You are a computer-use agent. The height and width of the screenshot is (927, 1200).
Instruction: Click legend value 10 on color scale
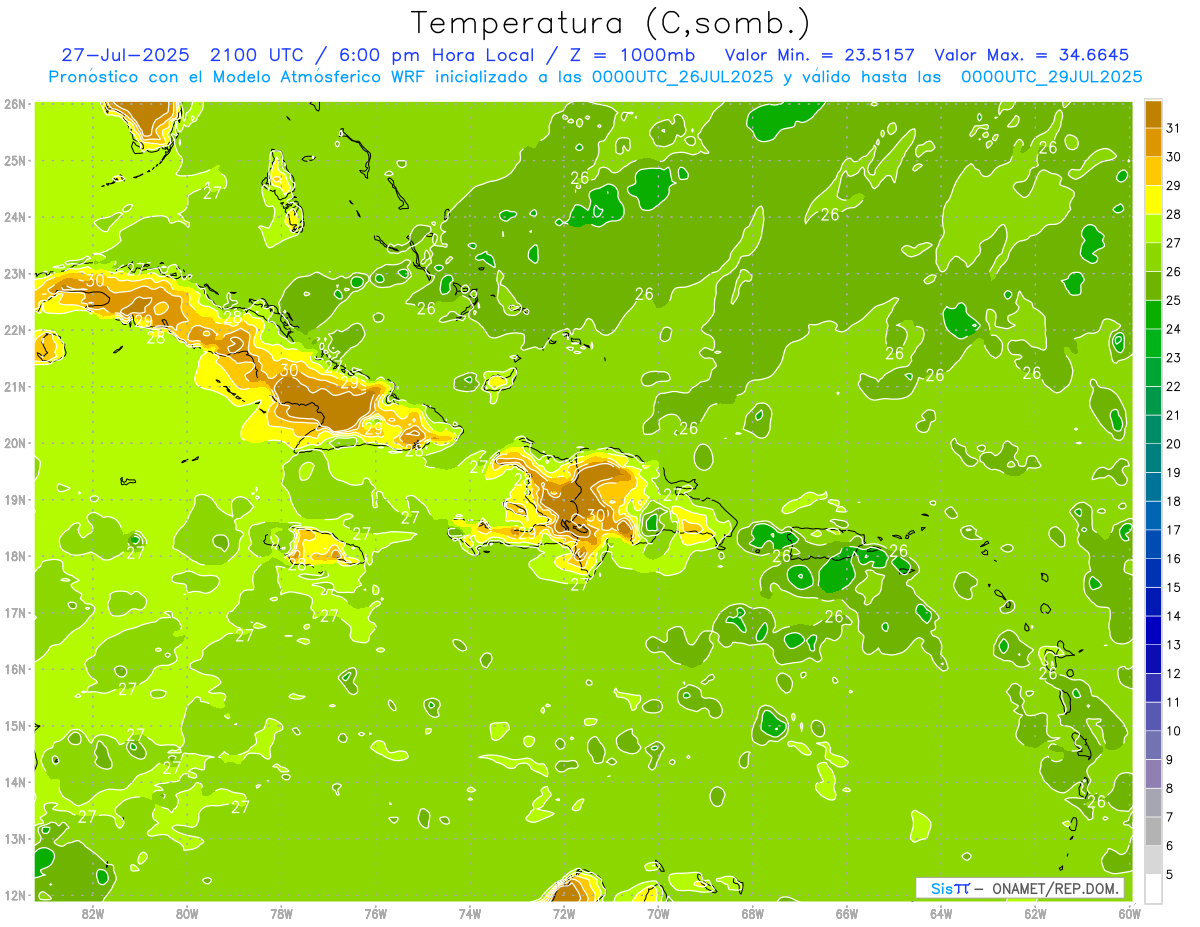point(1174,730)
